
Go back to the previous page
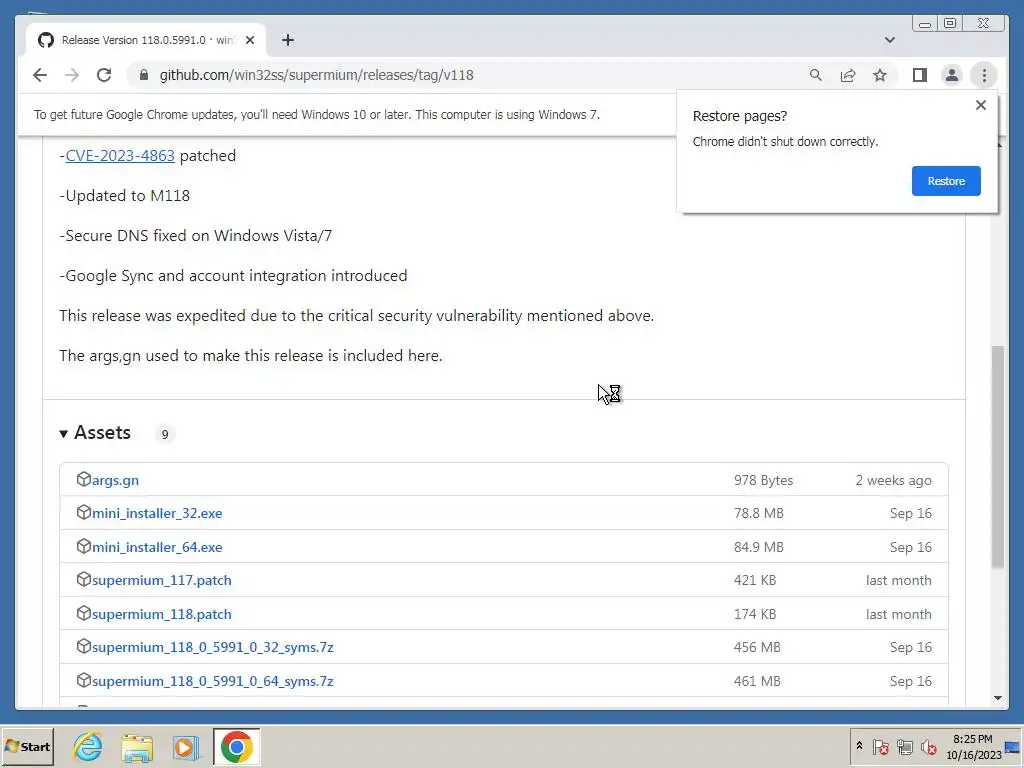(40, 75)
